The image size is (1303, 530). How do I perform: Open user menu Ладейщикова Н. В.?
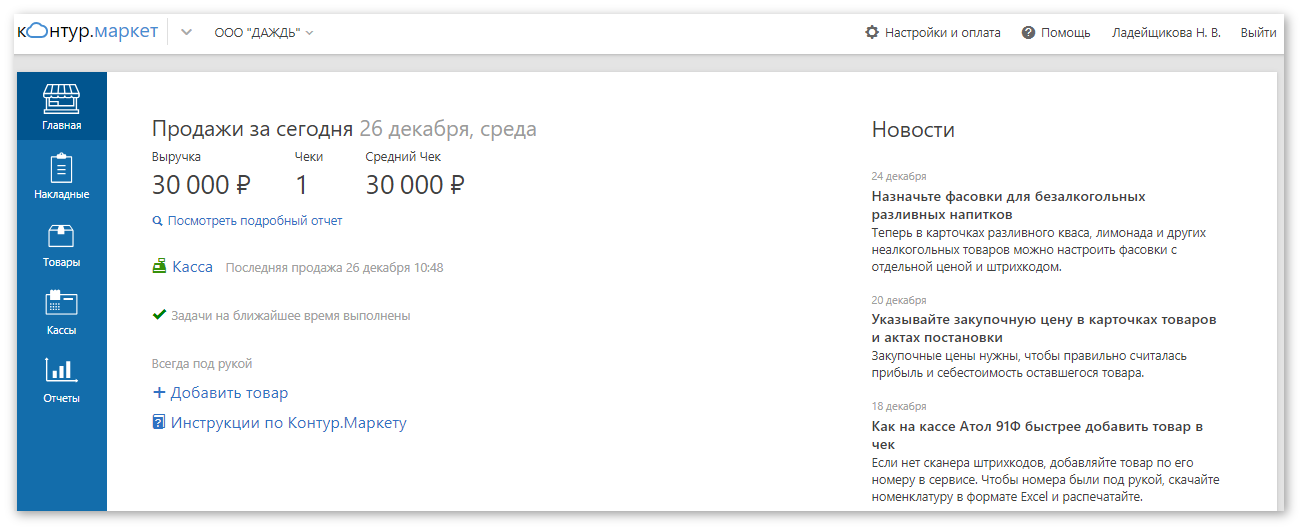[x=1166, y=33]
